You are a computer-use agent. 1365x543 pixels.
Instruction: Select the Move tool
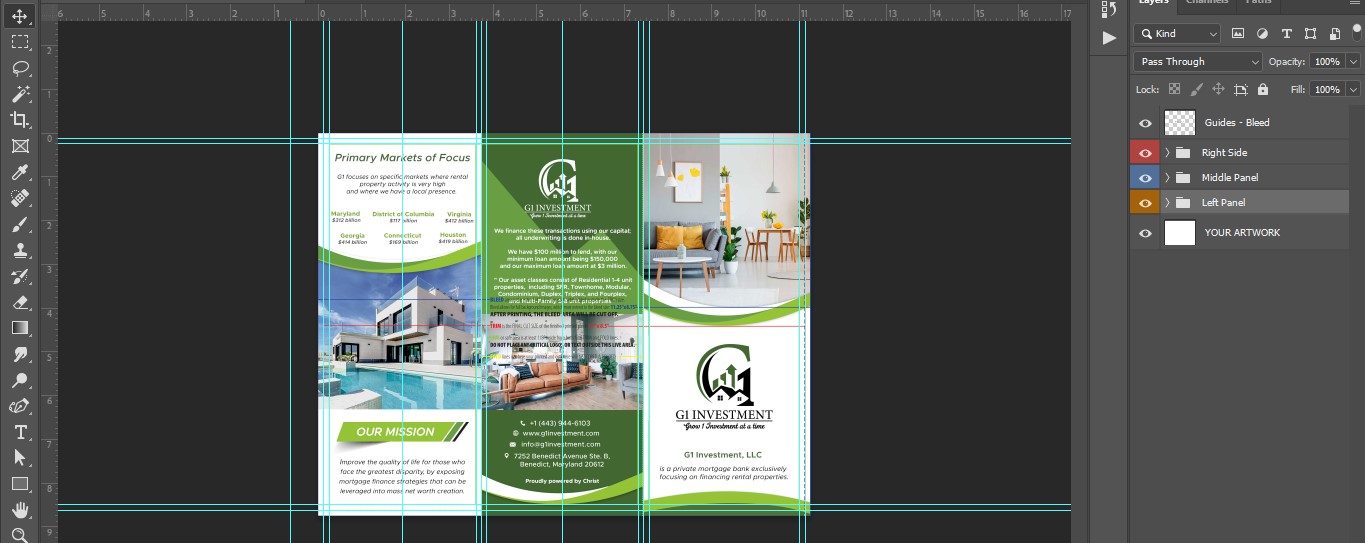[x=19, y=16]
